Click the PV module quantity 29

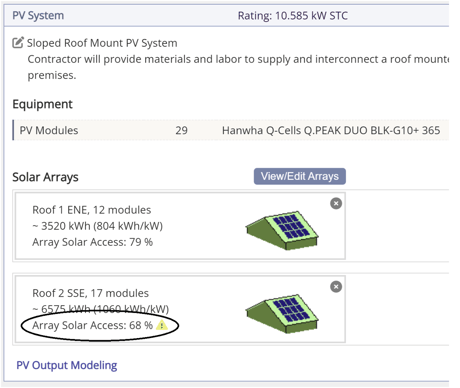click(181, 130)
